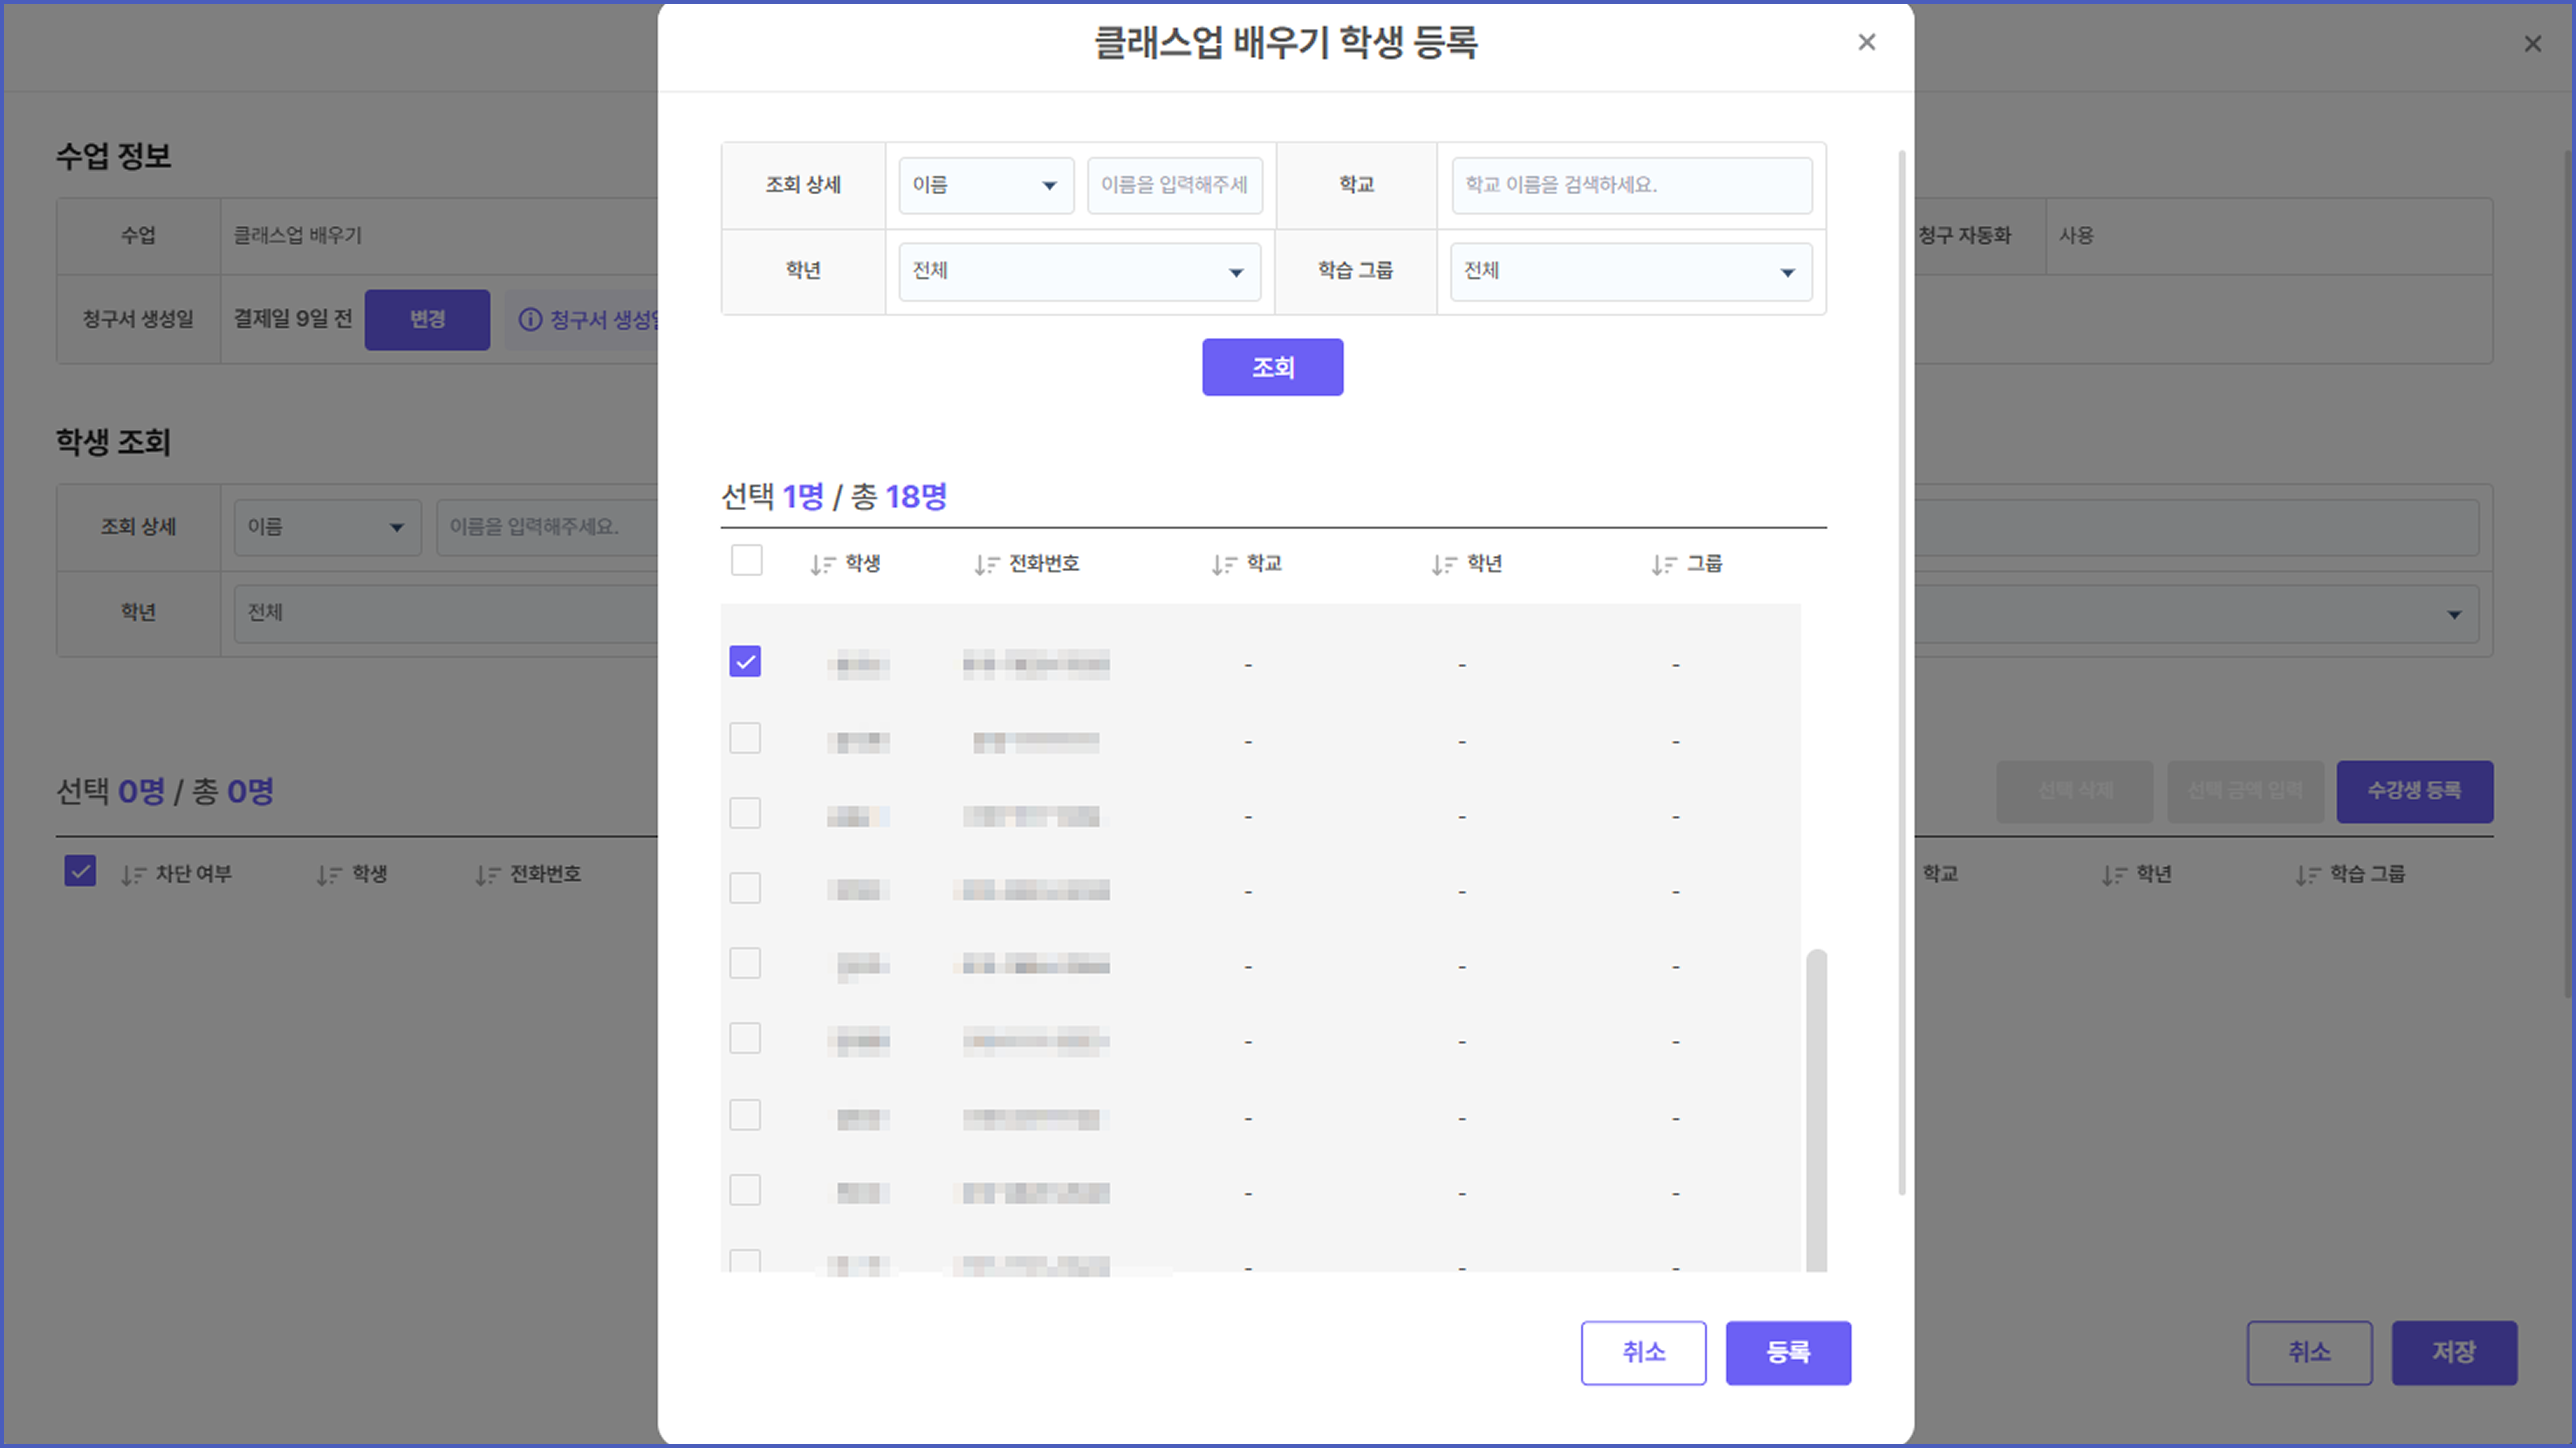Image resolution: width=2576 pixels, height=1448 pixels.
Task: Toggle select-all checkbox in modal table header
Action: coord(746,560)
